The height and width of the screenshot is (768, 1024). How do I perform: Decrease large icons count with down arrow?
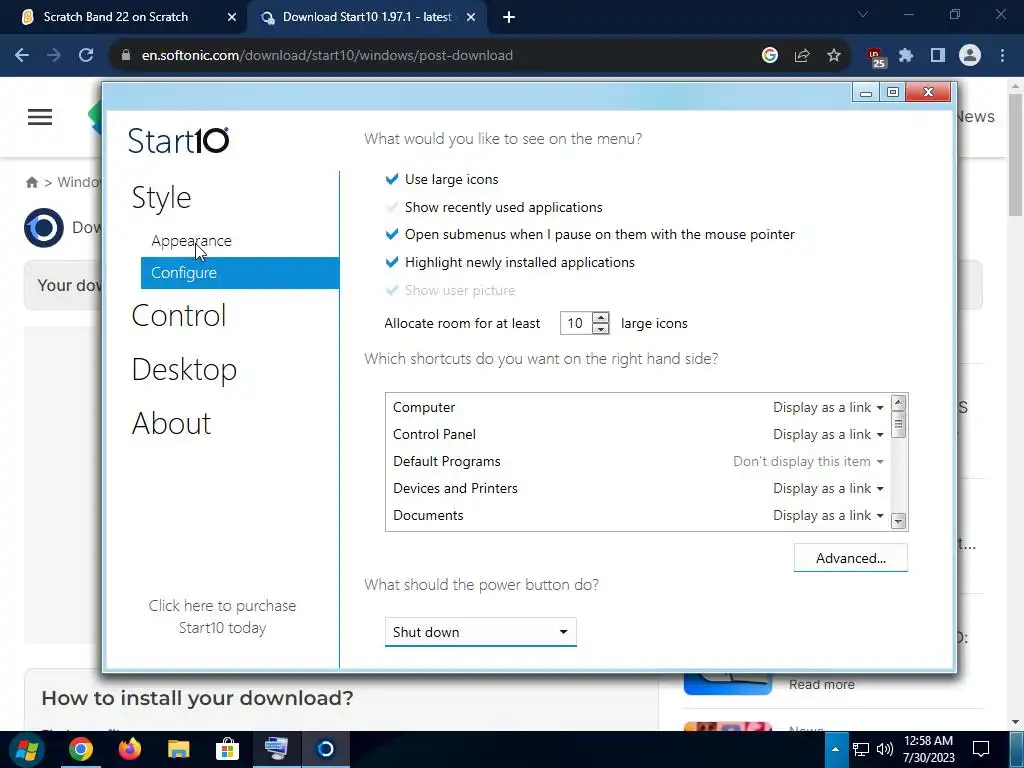pos(600,328)
